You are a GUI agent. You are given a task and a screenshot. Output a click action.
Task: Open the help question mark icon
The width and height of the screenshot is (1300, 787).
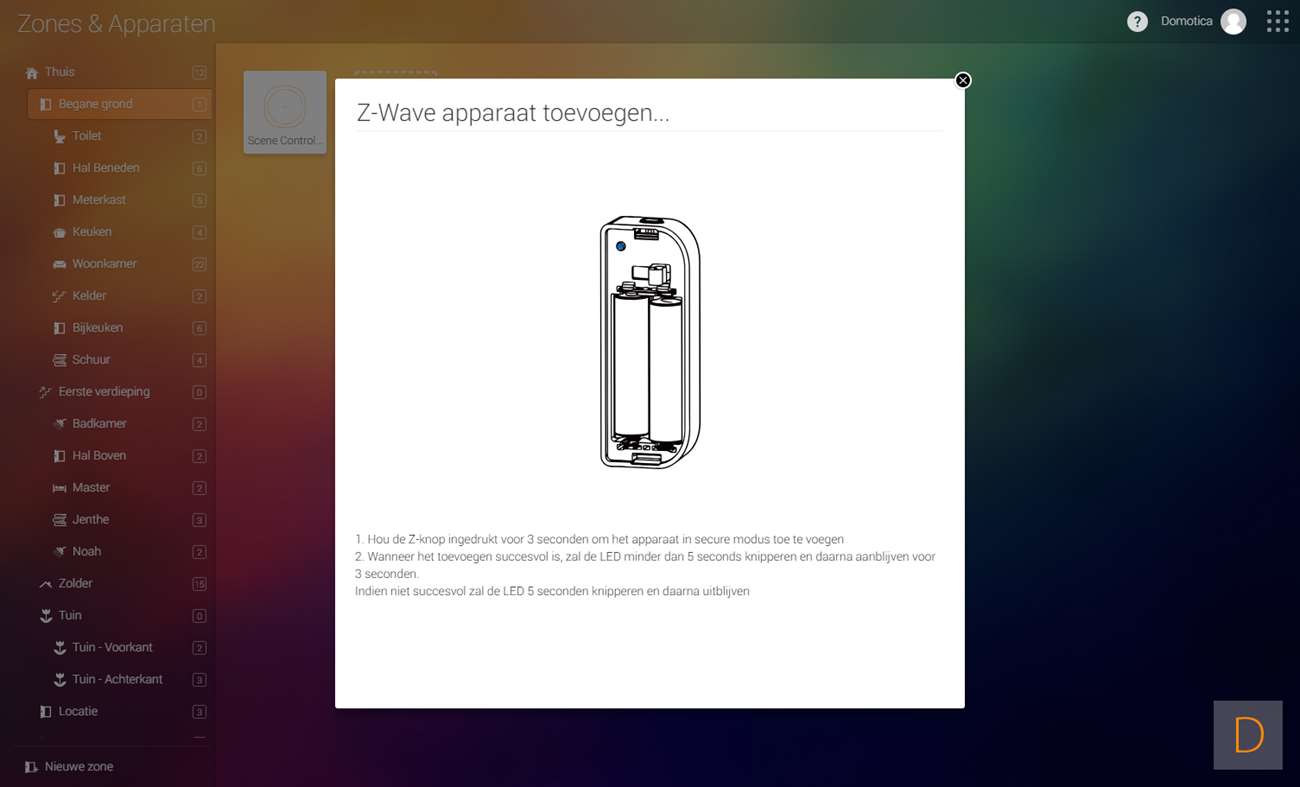[1137, 22]
